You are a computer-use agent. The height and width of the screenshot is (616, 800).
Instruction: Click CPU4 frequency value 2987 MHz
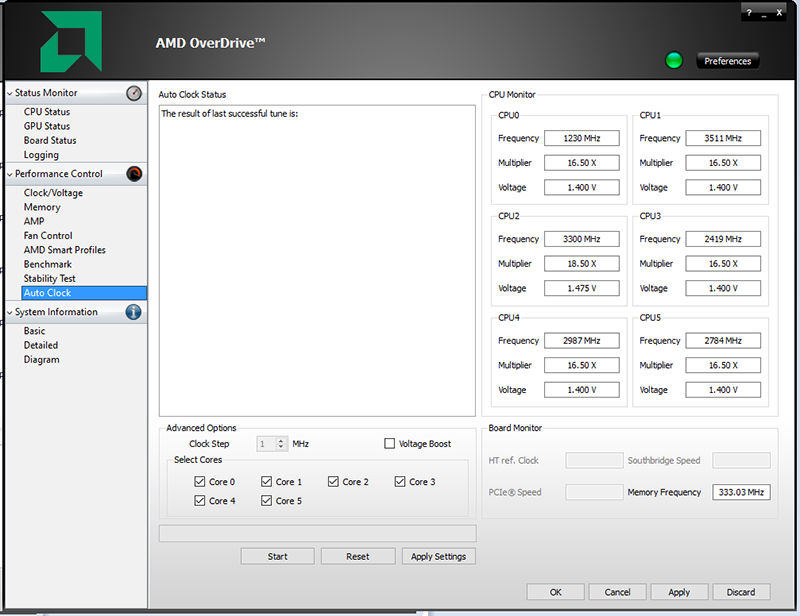point(582,340)
